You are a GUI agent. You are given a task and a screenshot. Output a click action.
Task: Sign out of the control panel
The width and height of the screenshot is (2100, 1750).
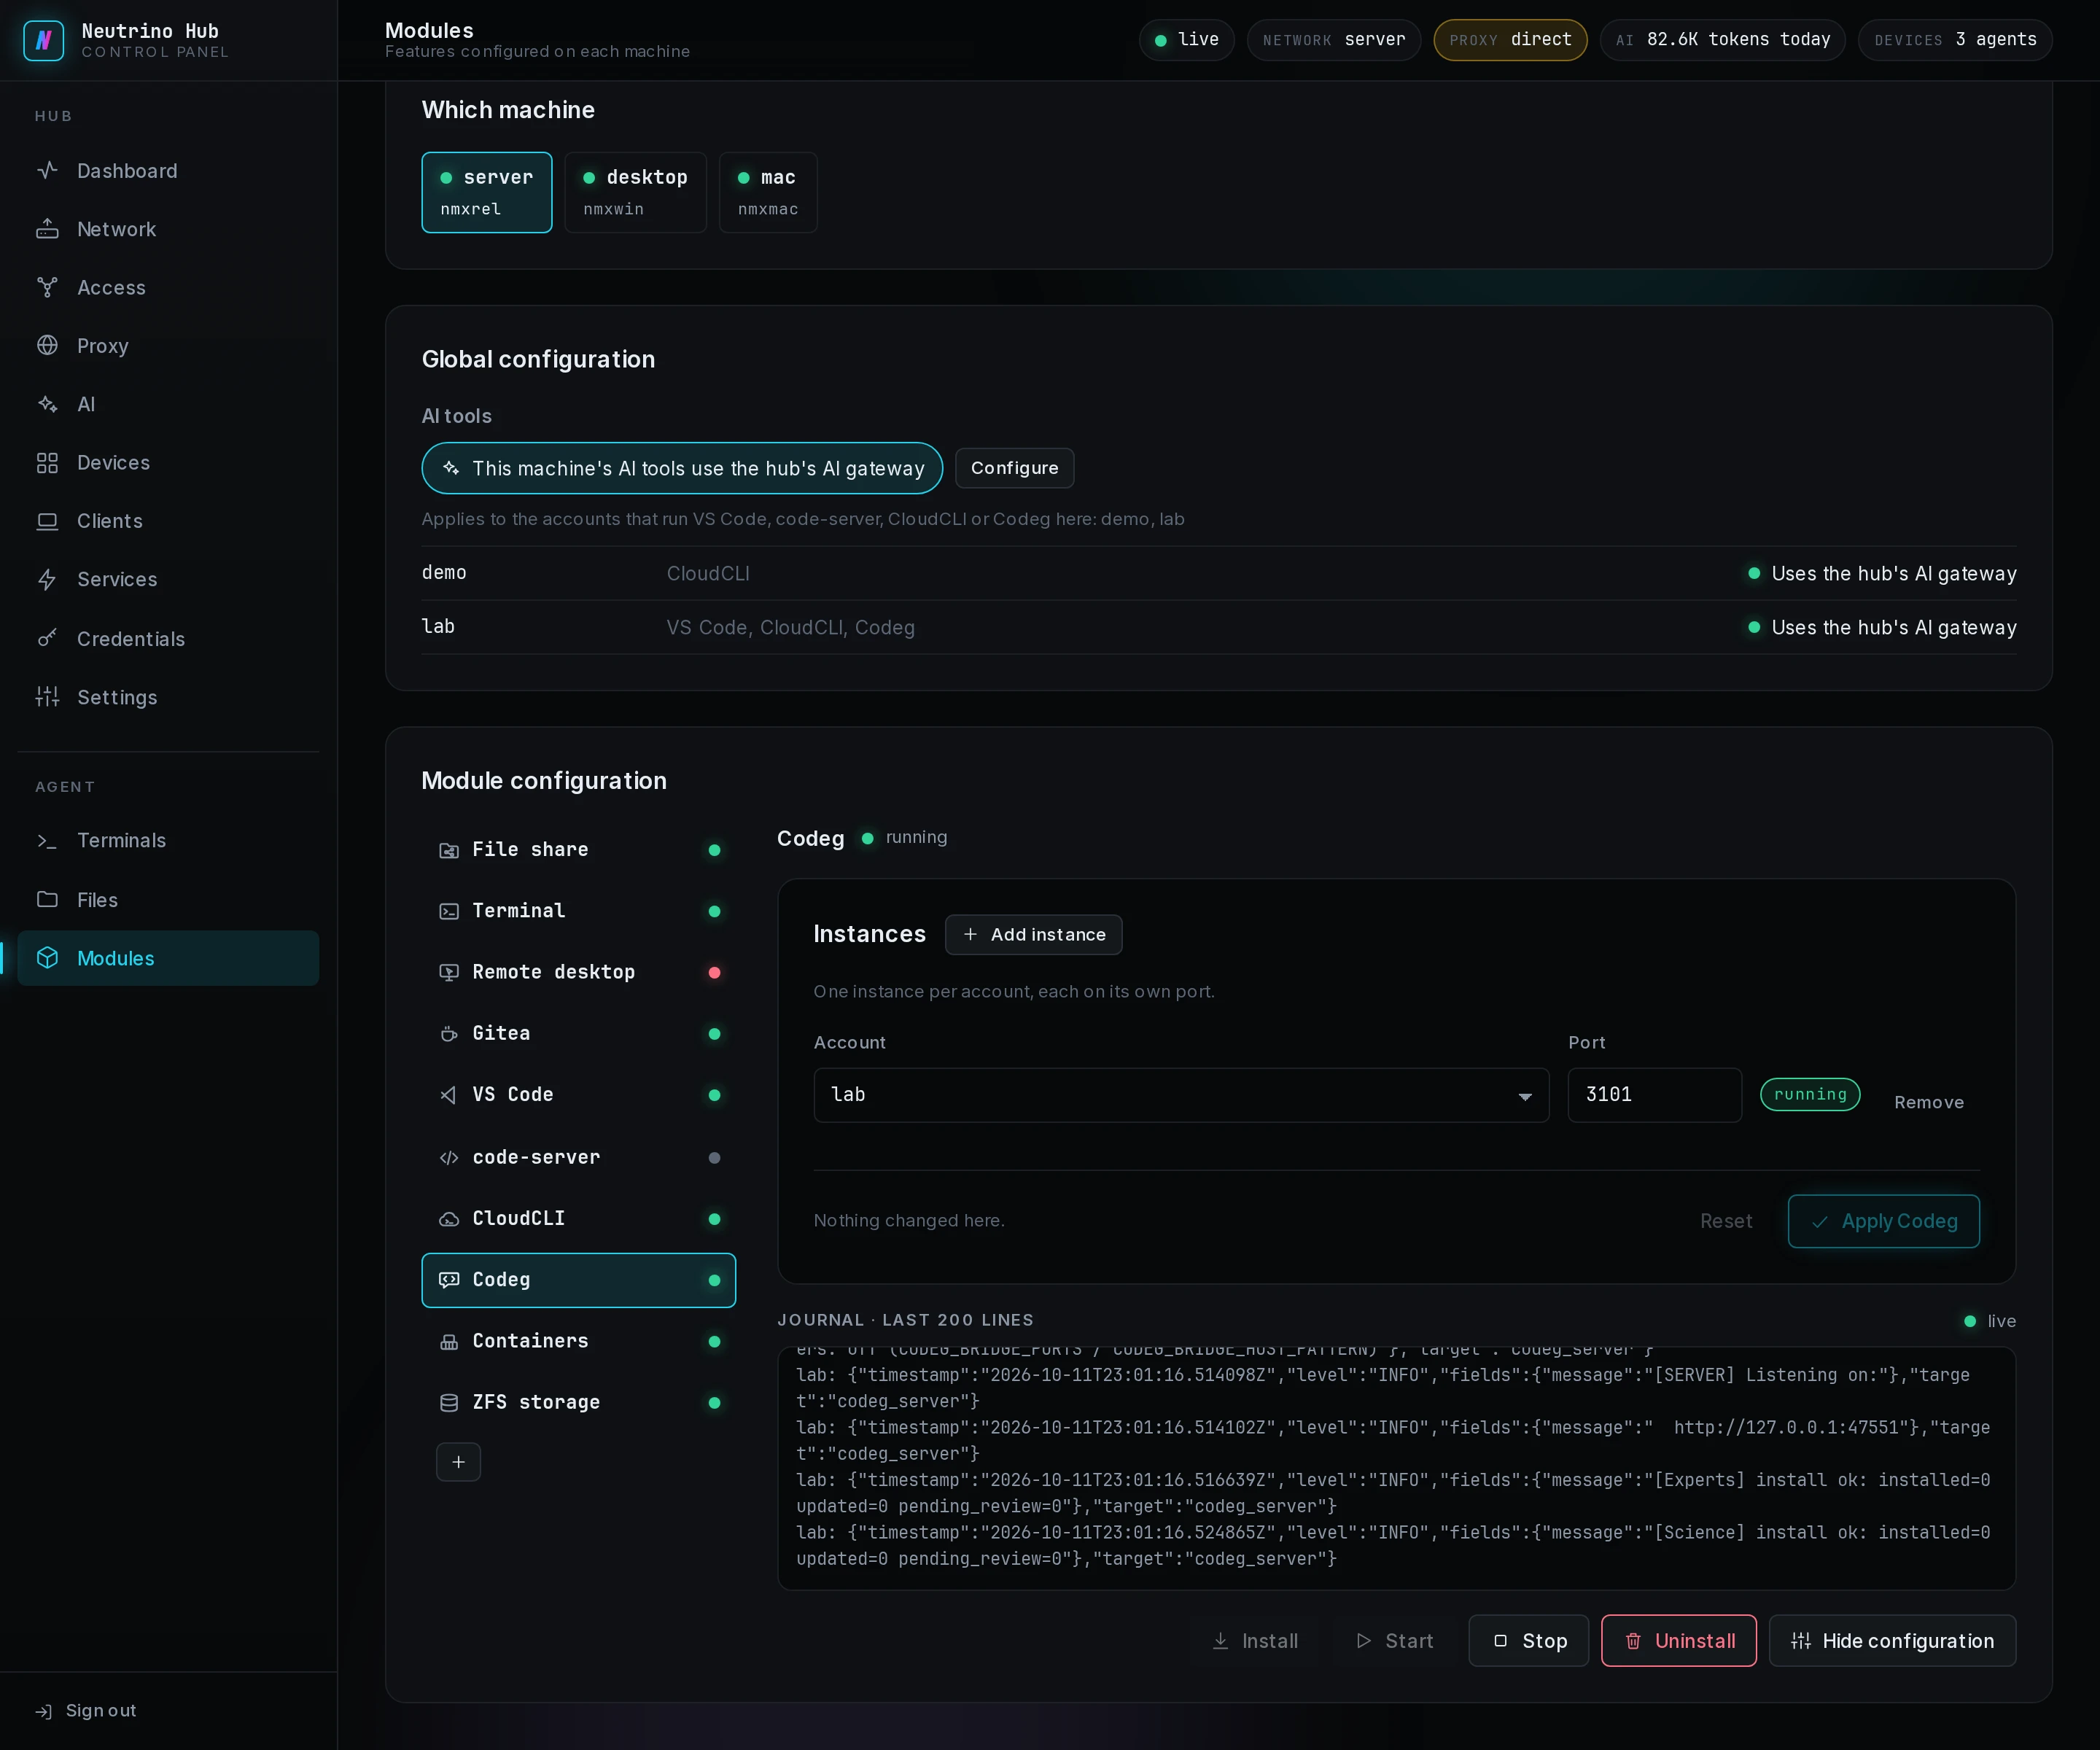point(86,1711)
